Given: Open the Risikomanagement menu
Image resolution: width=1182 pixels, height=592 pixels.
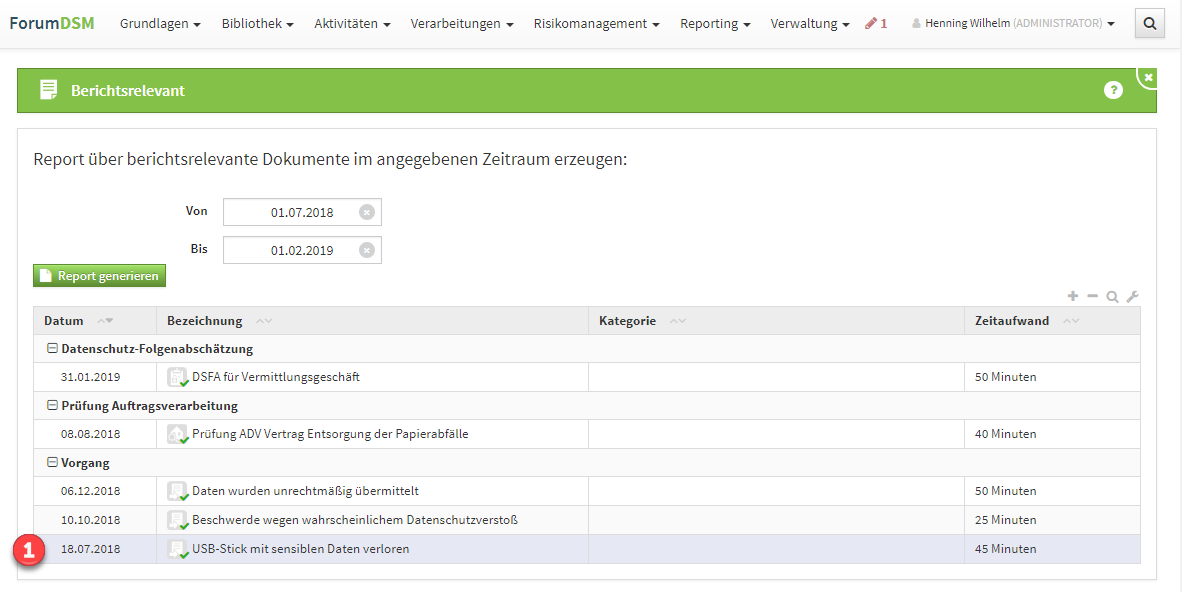Looking at the screenshot, I should 596,23.
